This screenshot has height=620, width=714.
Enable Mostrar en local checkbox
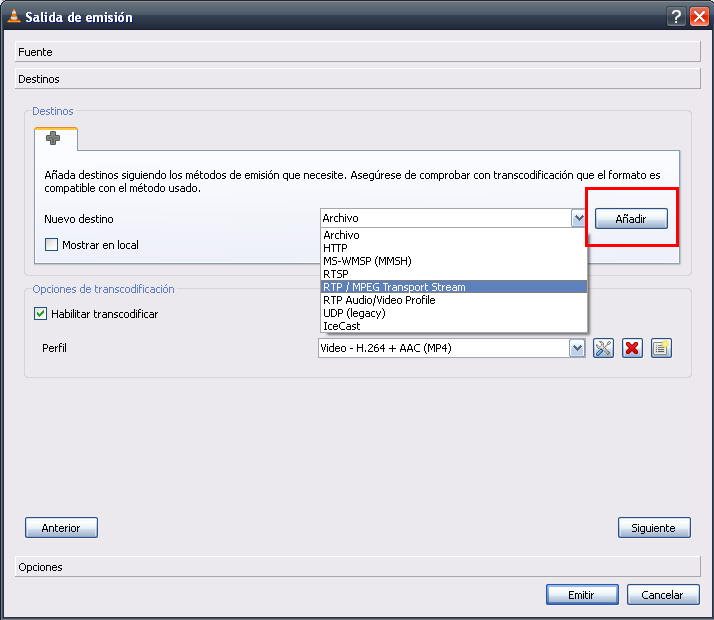click(51, 245)
